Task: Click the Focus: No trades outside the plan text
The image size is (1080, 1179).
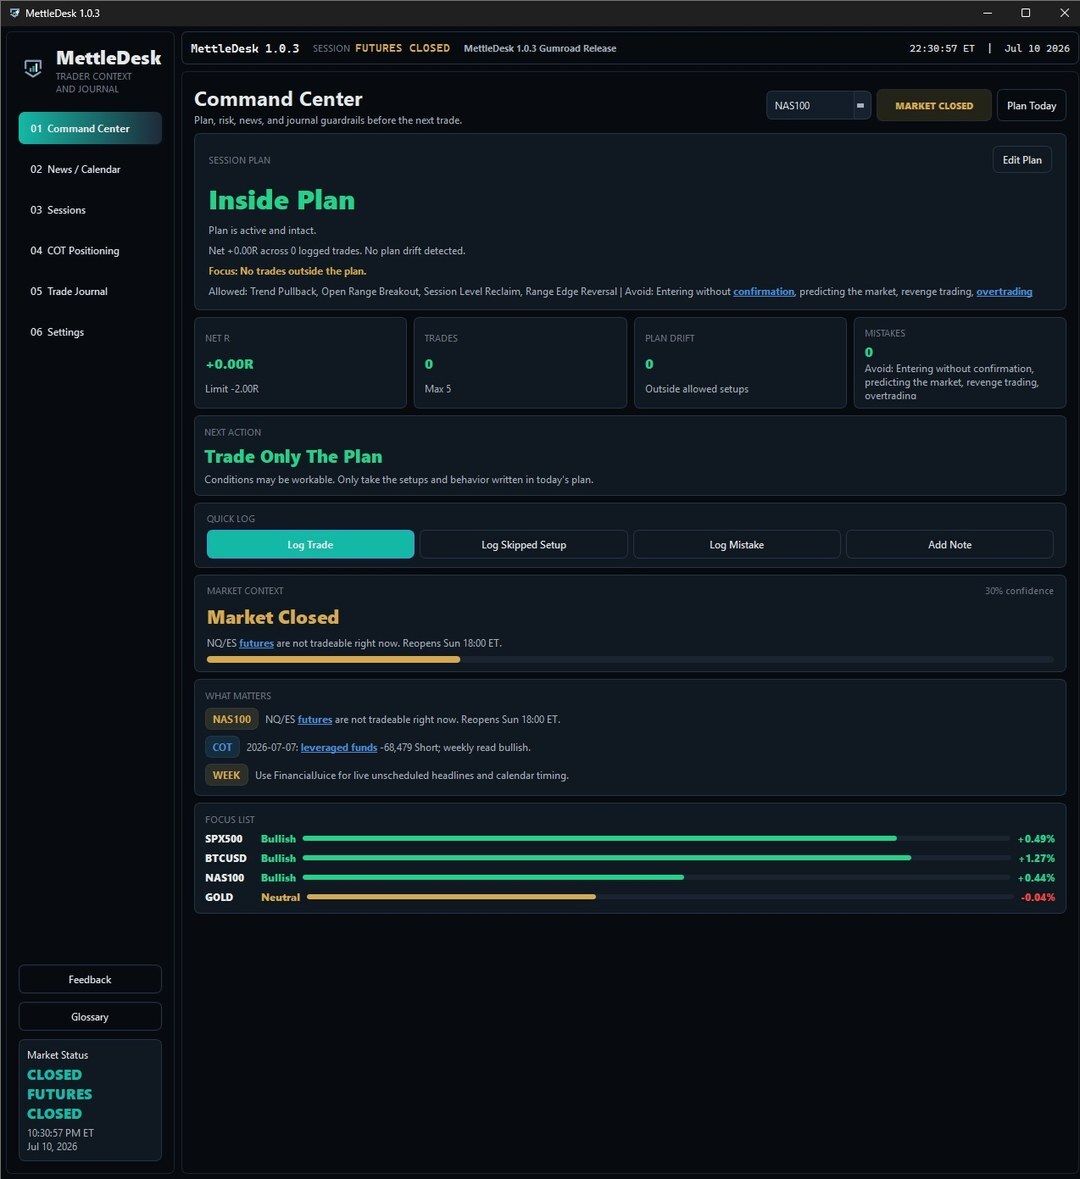Action: [x=287, y=271]
